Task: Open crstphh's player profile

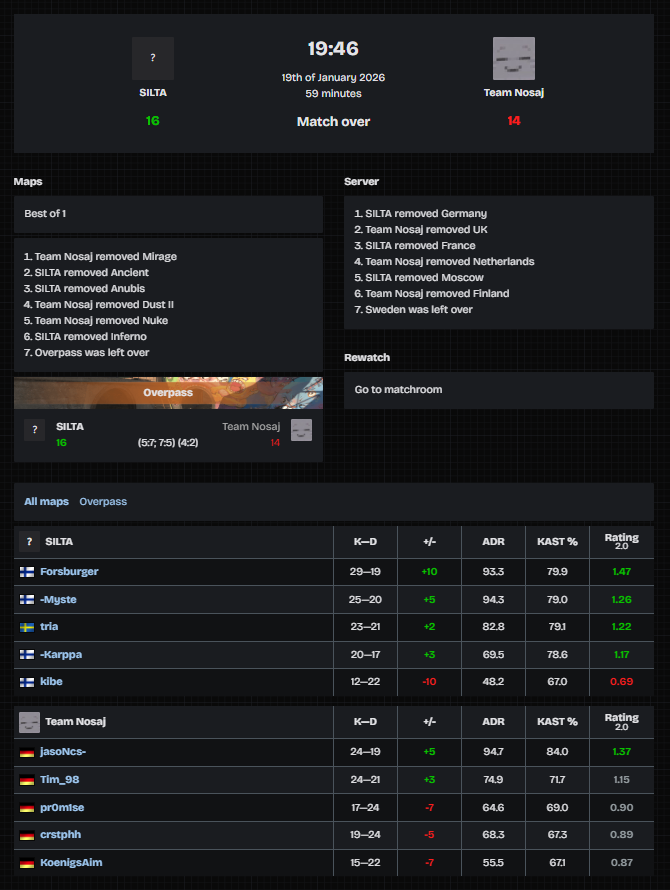Action: [x=60, y=834]
